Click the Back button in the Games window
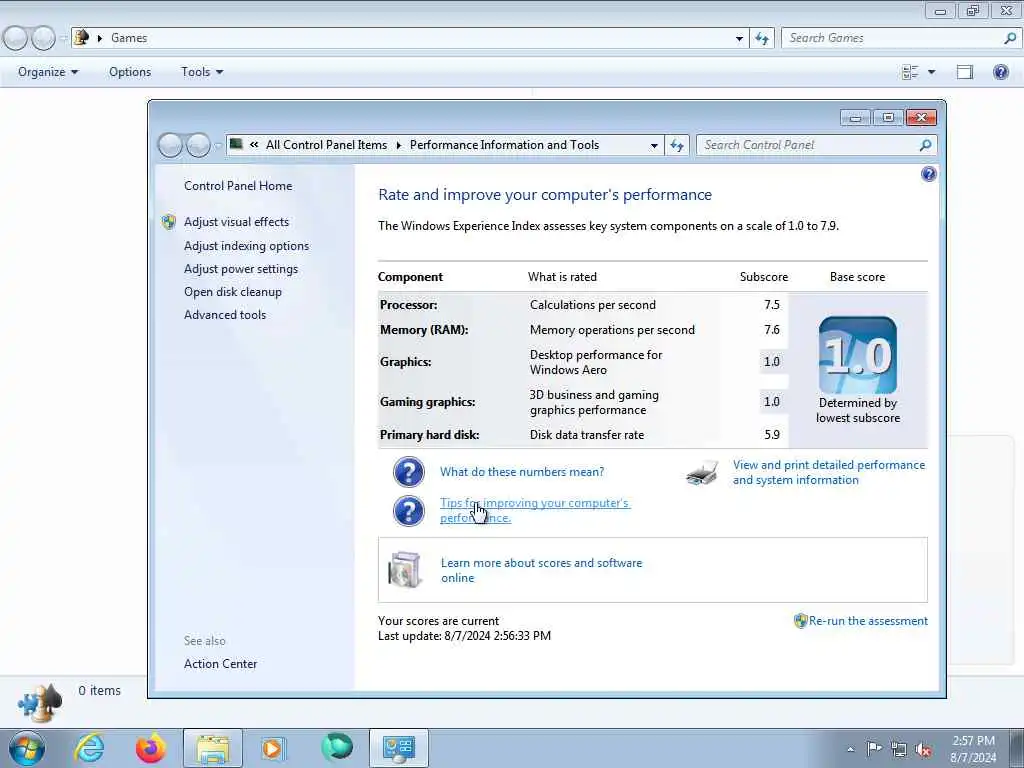Image resolution: width=1024 pixels, height=768 pixels. coord(14,39)
